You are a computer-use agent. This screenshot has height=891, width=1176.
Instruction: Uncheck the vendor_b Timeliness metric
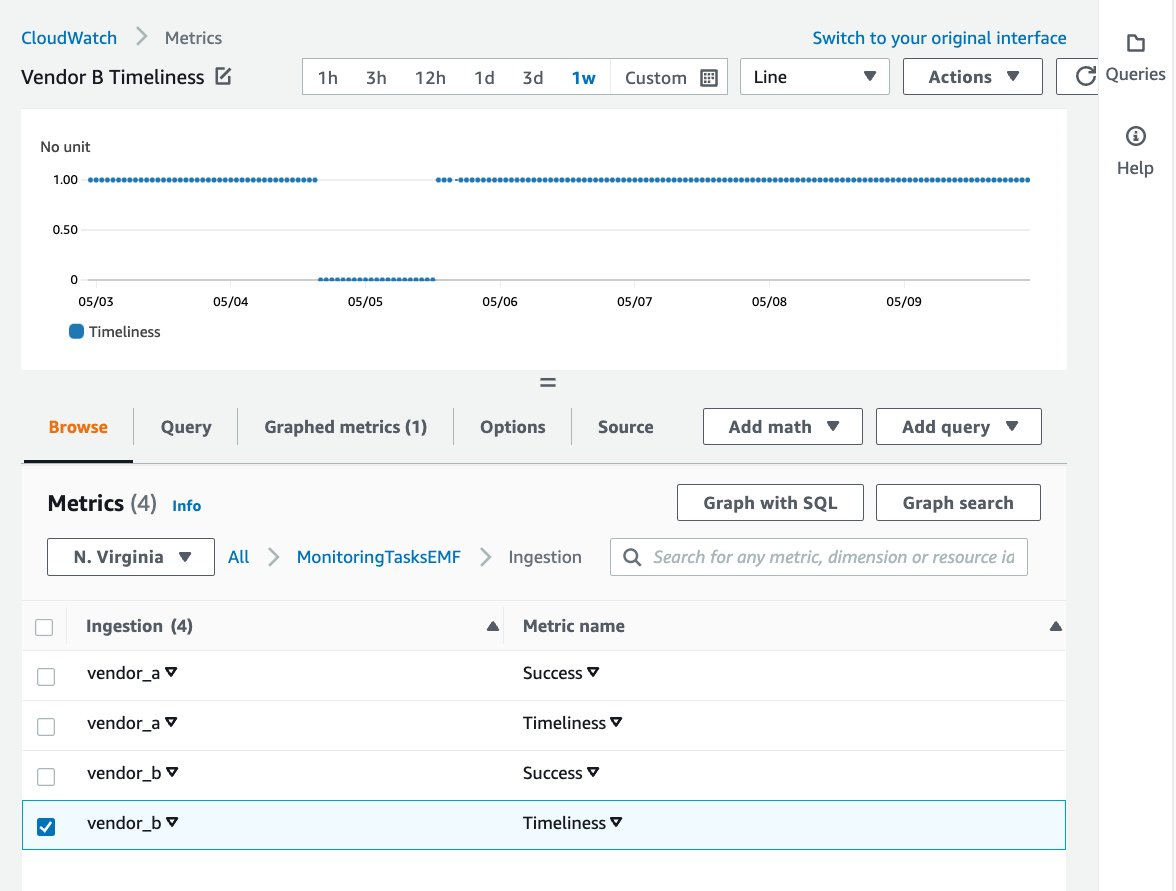pyautogui.click(x=45, y=826)
